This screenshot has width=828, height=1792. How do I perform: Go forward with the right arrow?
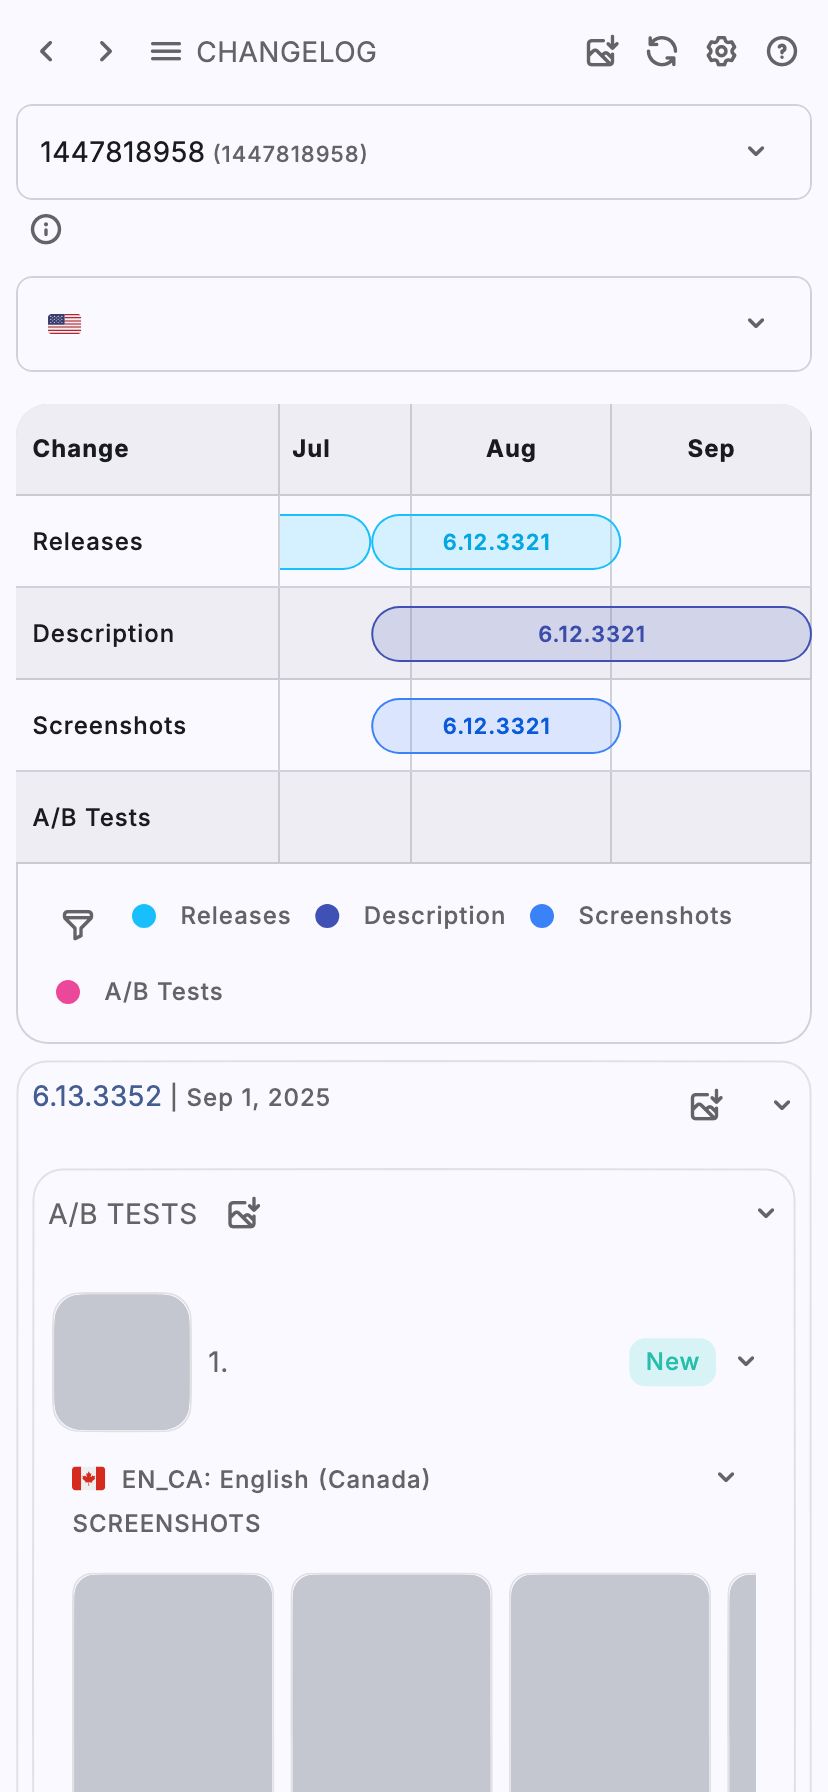[106, 51]
